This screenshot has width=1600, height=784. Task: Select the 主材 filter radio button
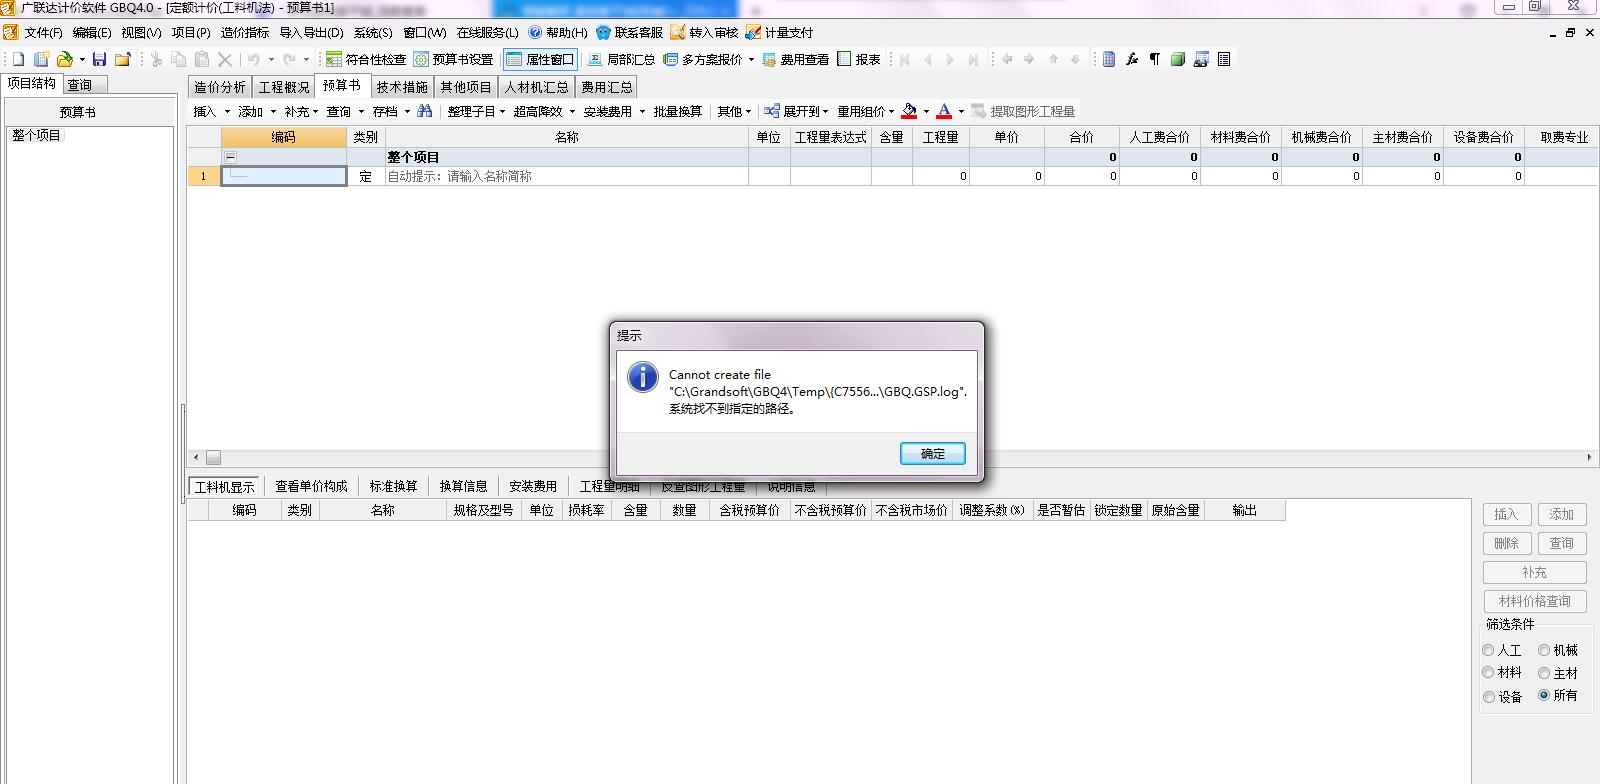(x=1545, y=673)
